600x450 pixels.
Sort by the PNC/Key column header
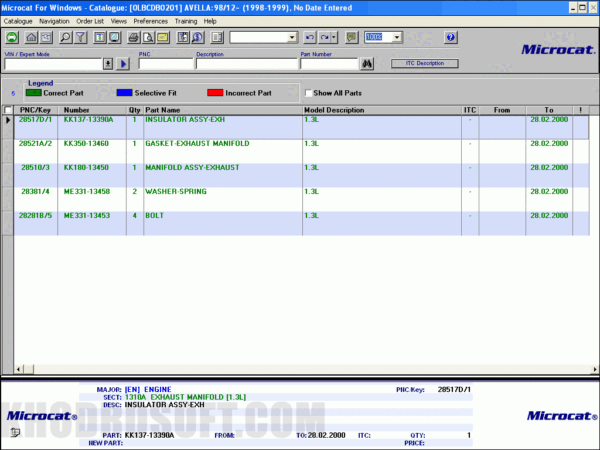[x=35, y=110]
